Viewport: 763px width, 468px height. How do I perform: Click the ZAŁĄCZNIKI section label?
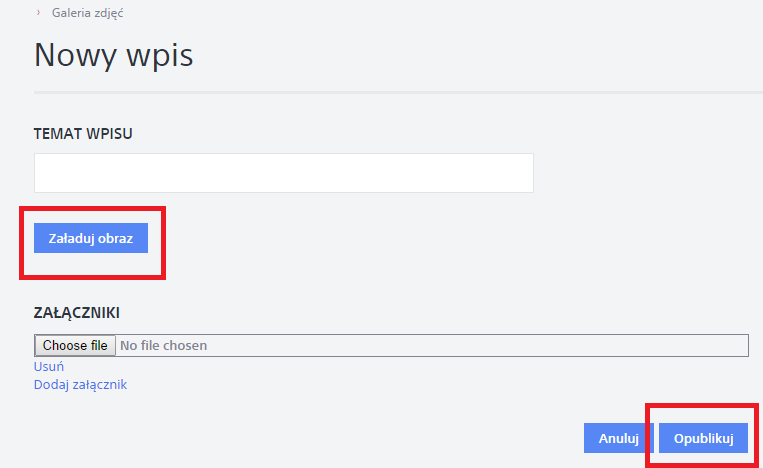84,313
